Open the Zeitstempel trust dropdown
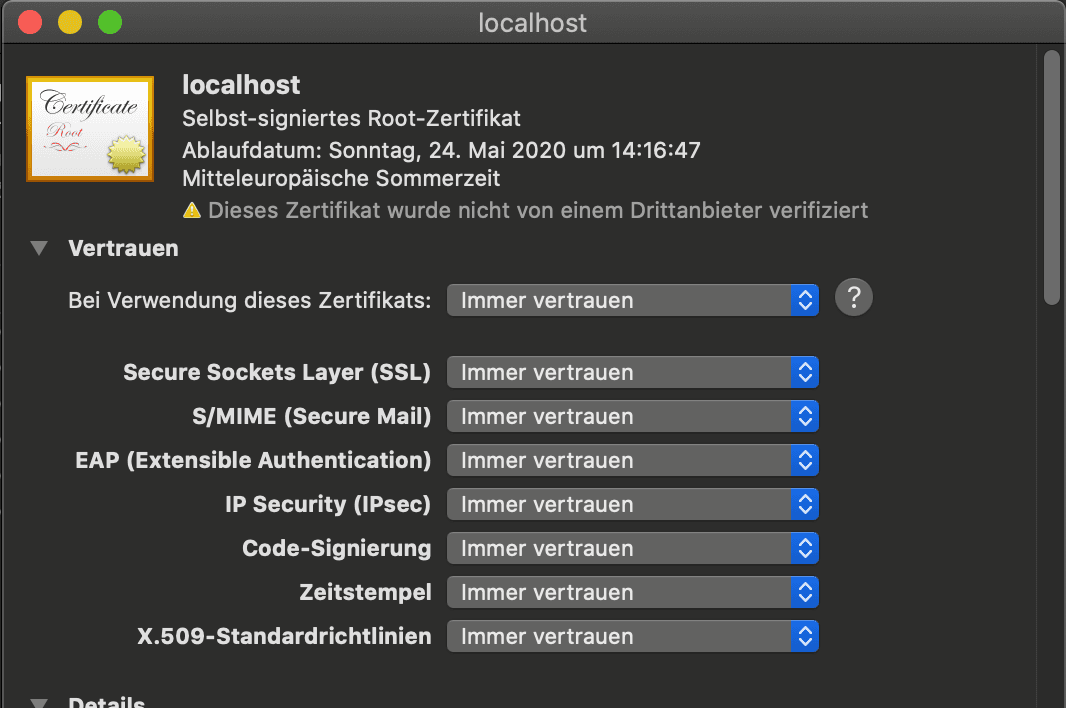1066x708 pixels. (632, 592)
